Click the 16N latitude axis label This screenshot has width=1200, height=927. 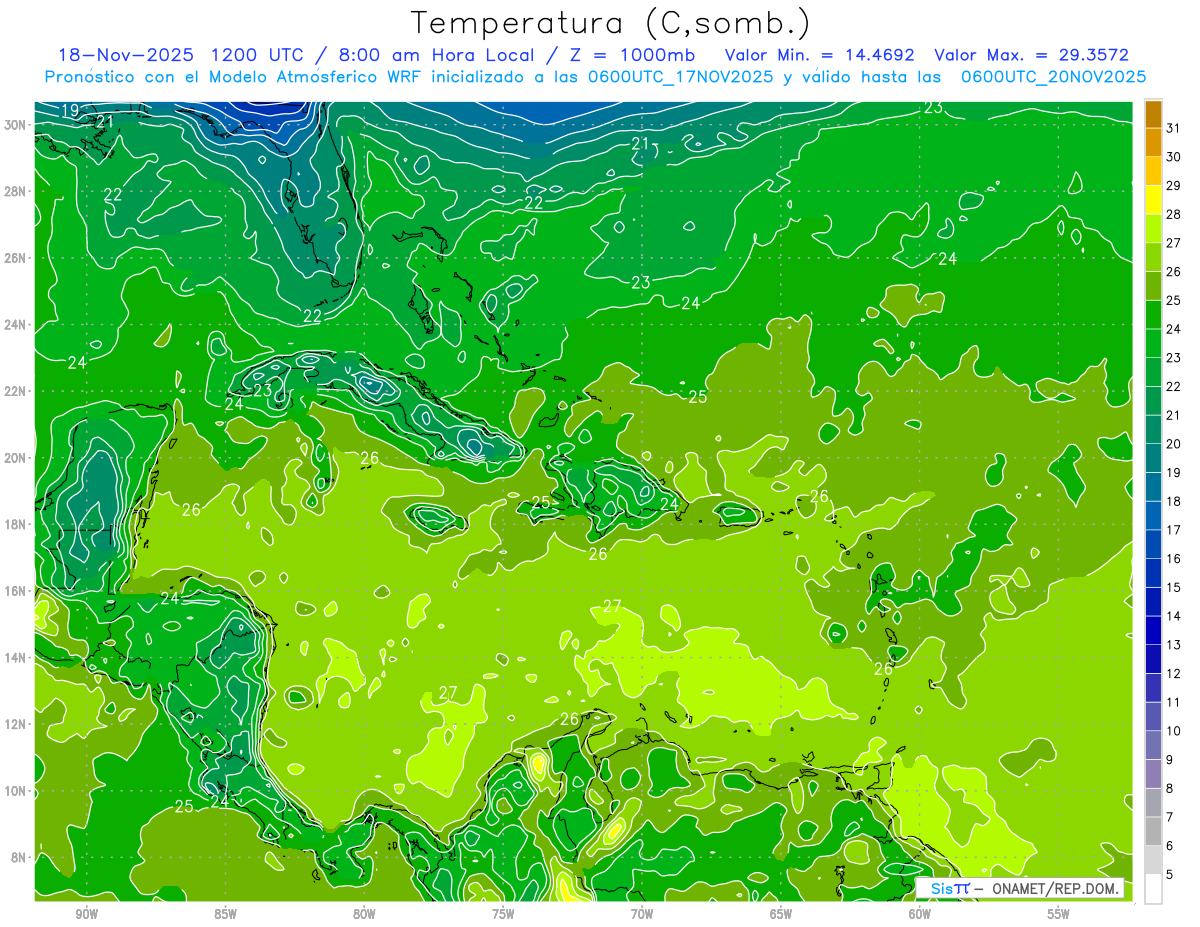pos(16,591)
